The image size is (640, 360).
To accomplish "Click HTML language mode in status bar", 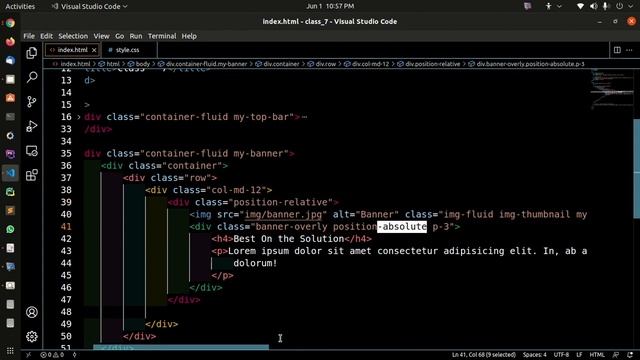I will pyautogui.click(x=597, y=355).
